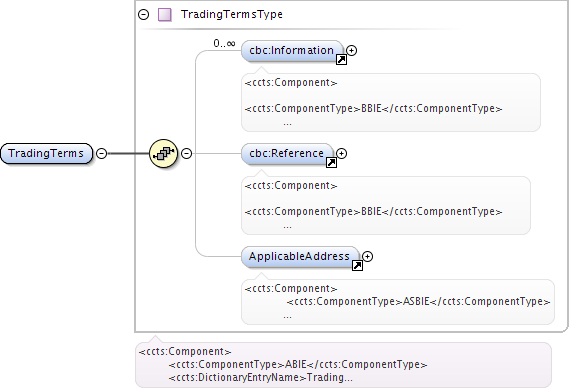
Task: Expand the ApplicableAddress element
Action: [x=368, y=257]
